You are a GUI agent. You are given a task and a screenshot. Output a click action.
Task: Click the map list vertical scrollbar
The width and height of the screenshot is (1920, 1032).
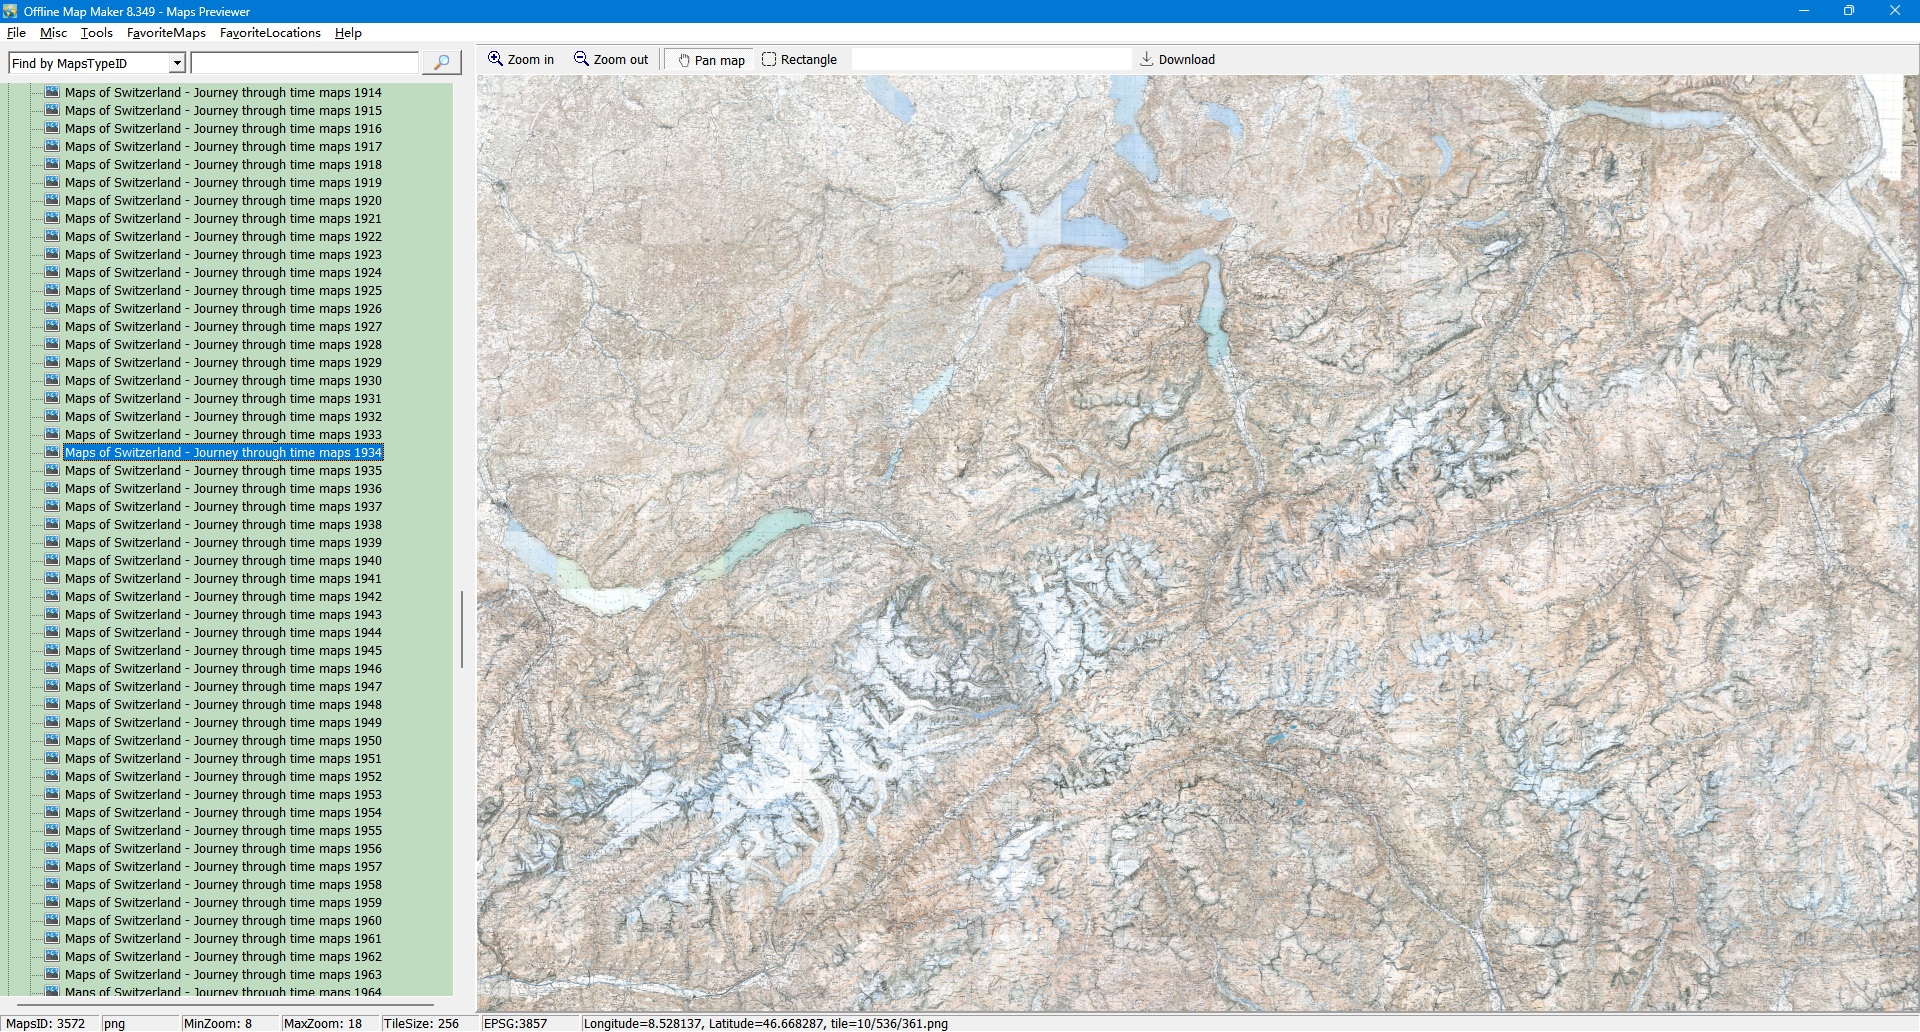tap(461, 630)
